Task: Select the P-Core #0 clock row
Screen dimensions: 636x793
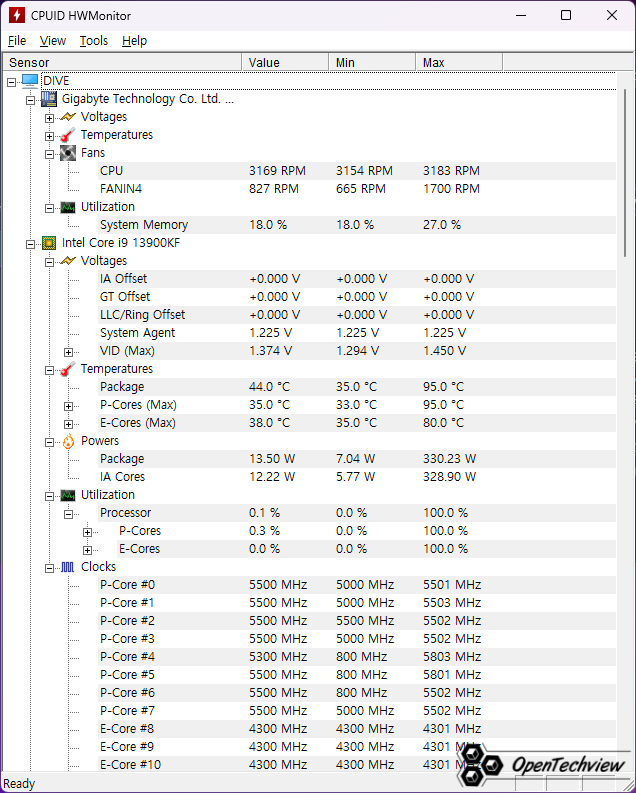Action: point(357,585)
